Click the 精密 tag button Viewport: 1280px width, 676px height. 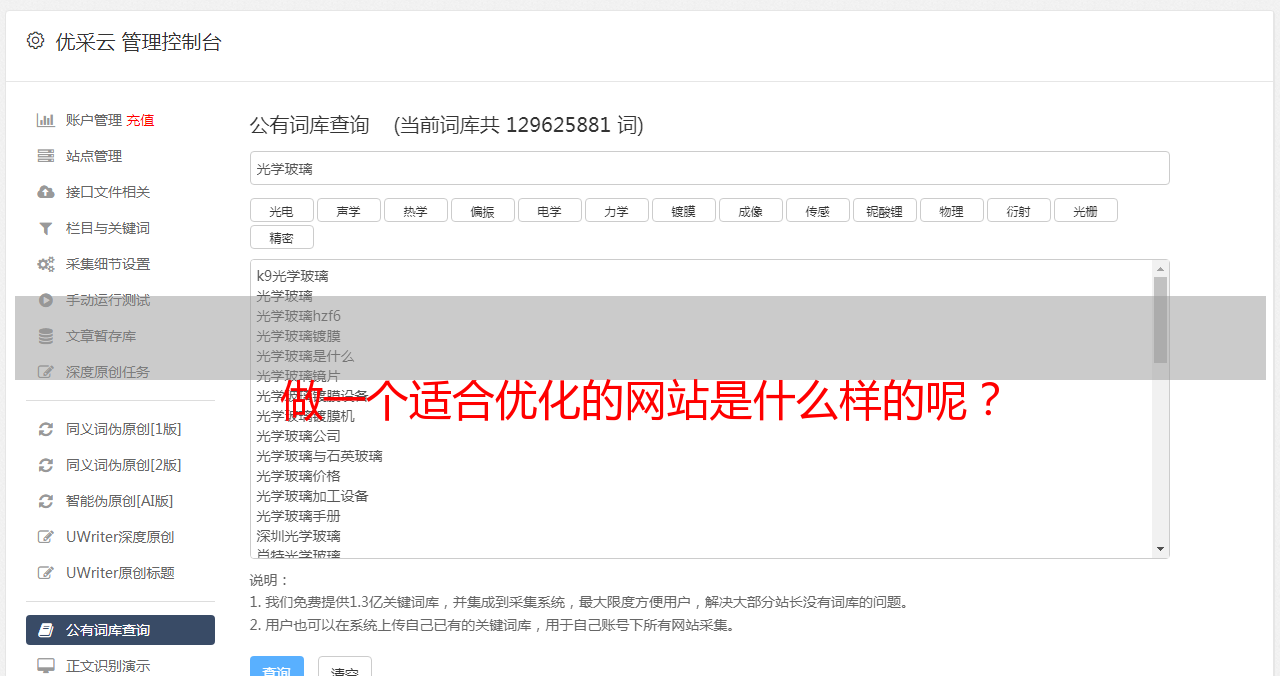pyautogui.click(x=281, y=237)
